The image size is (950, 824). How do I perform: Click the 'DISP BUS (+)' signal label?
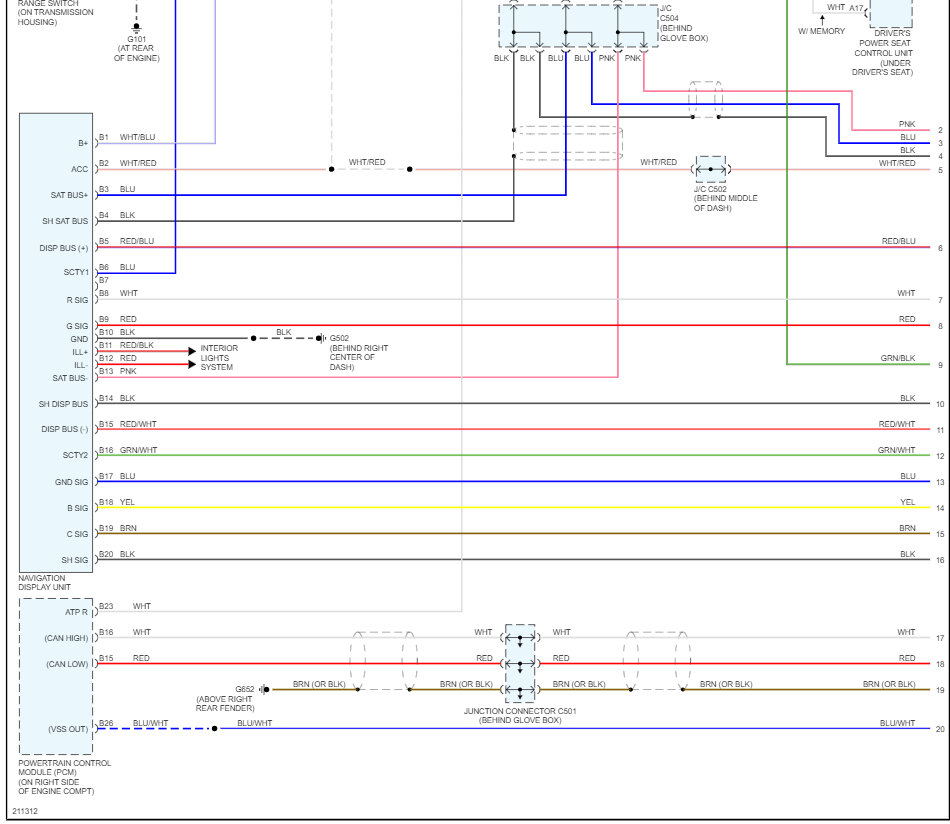(64, 248)
